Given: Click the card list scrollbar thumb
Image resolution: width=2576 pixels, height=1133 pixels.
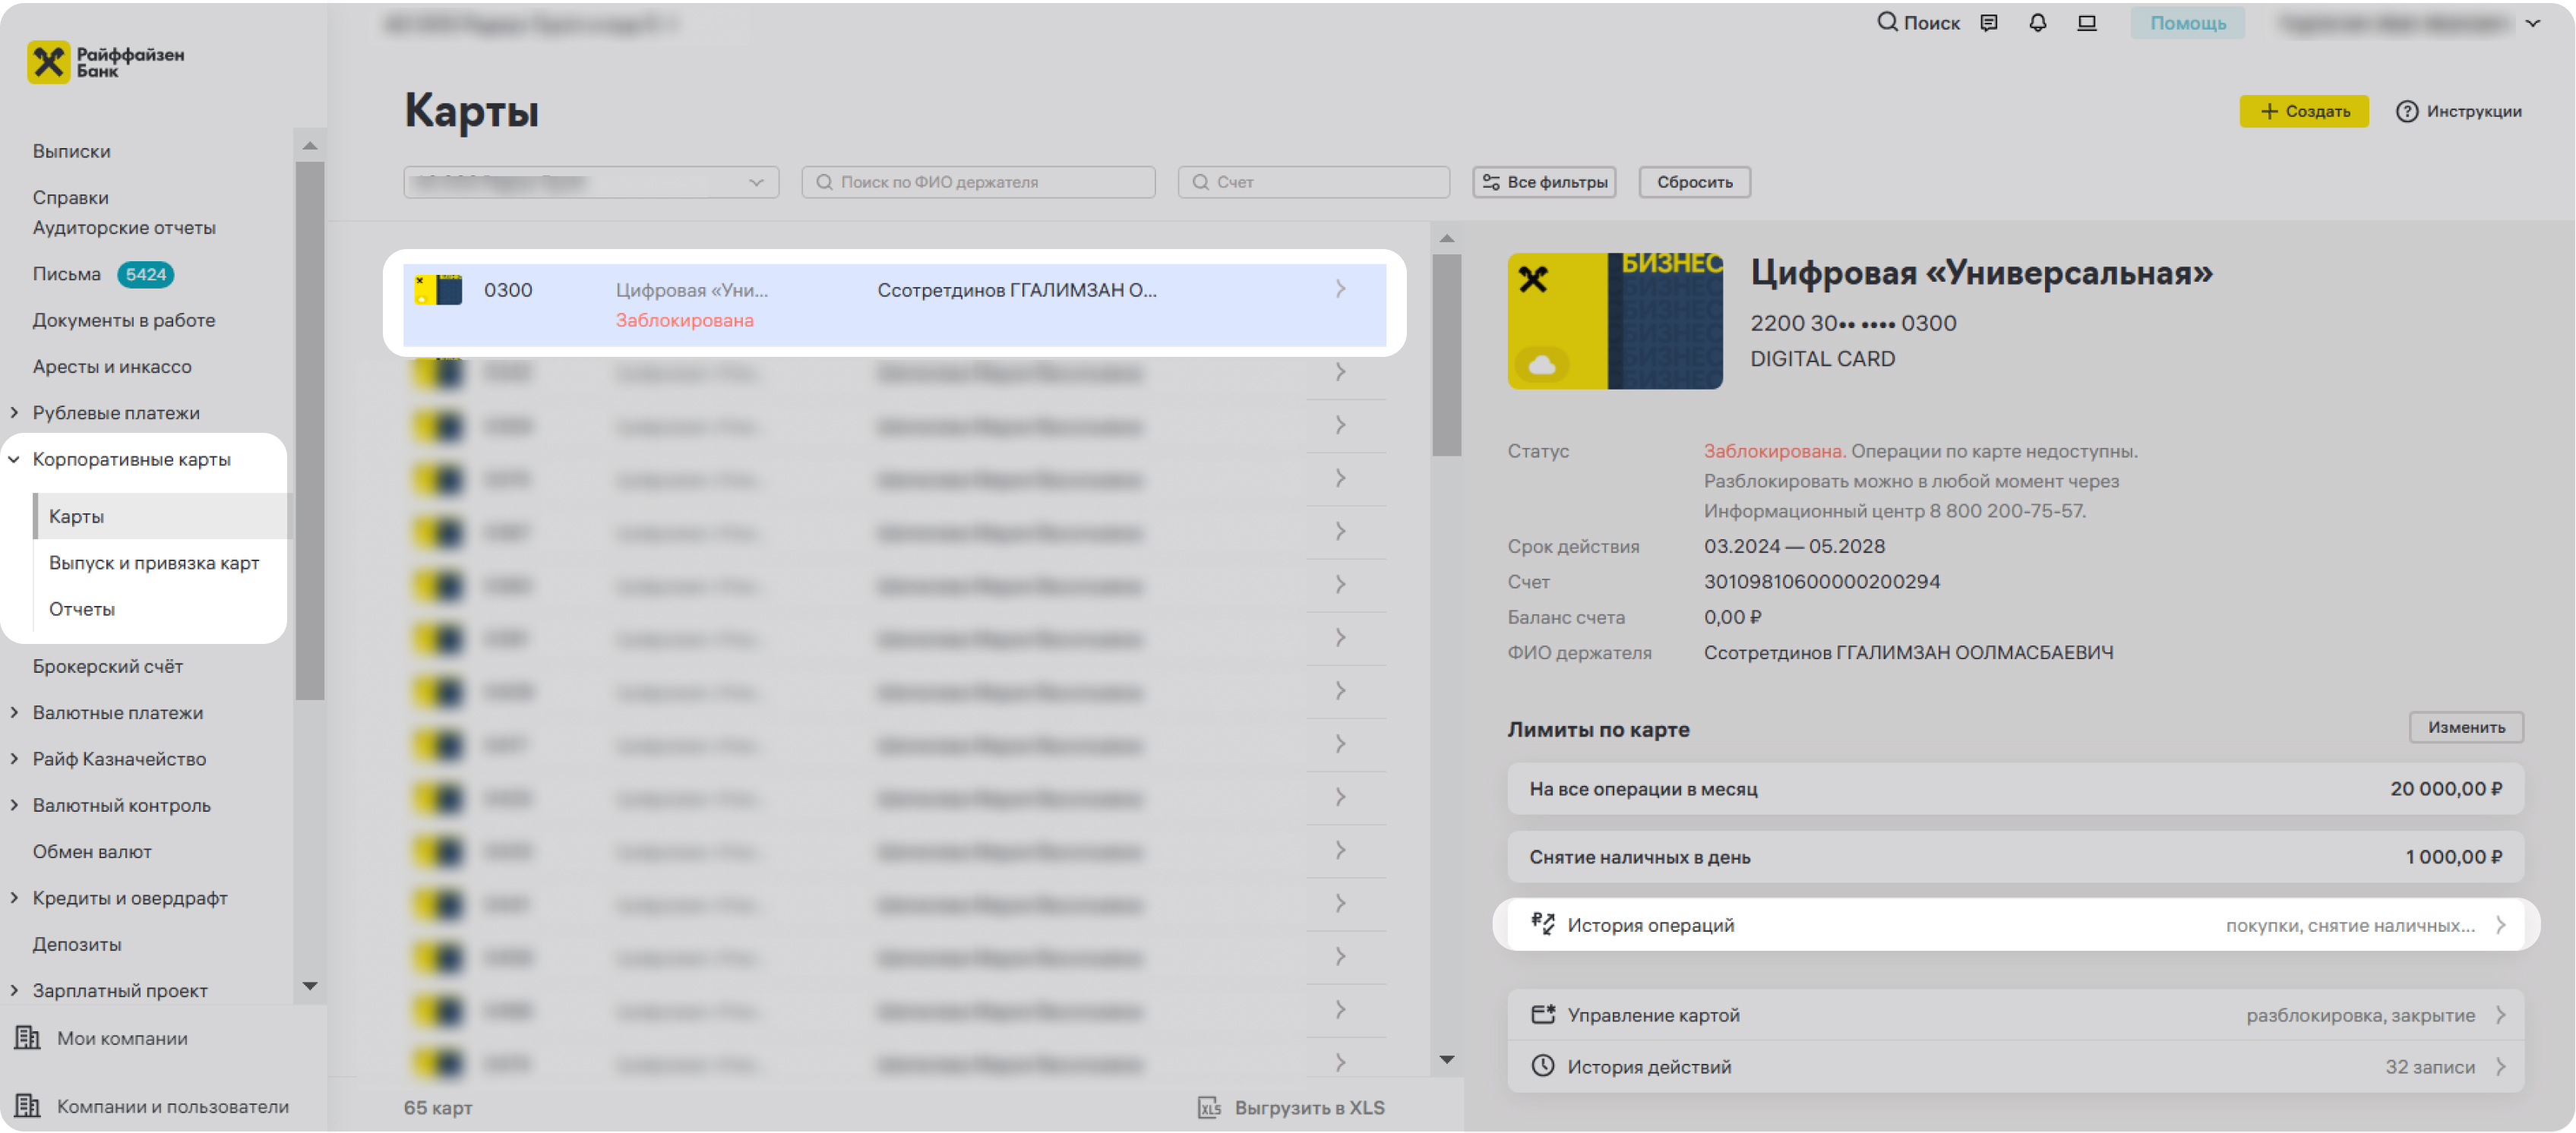Looking at the screenshot, I should [1446, 355].
